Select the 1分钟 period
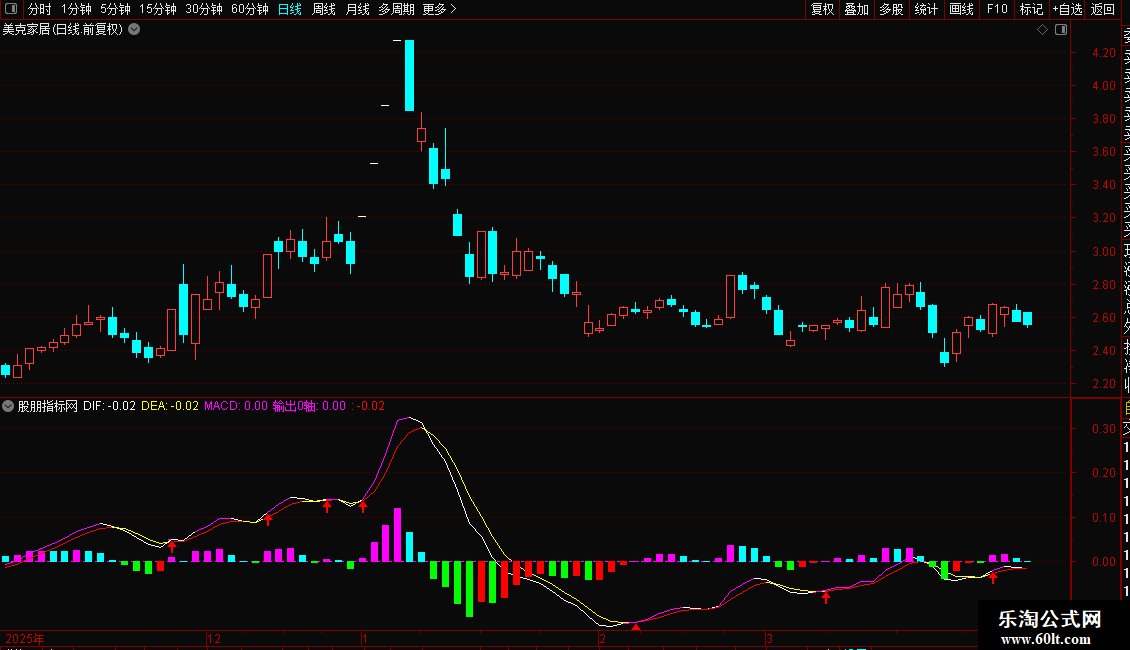The width and height of the screenshot is (1130, 650). pos(76,9)
